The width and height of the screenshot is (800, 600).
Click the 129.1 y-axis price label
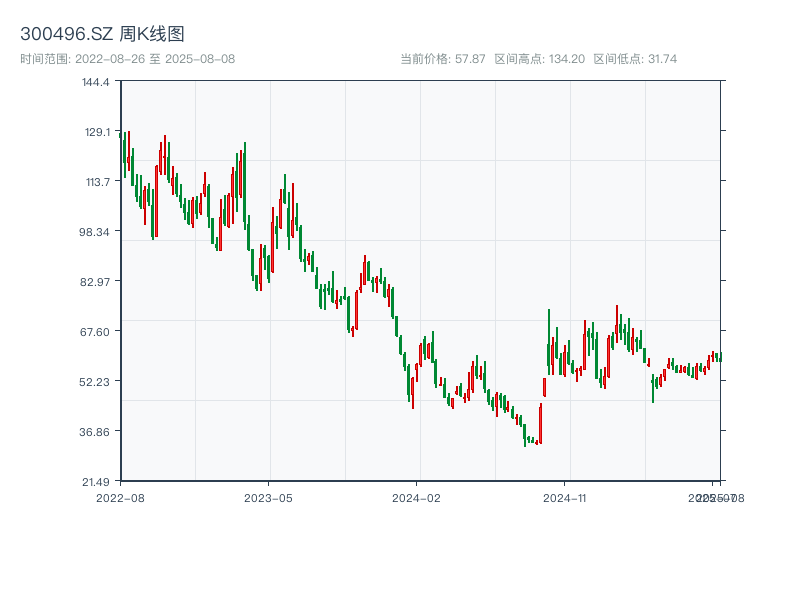tap(96, 131)
